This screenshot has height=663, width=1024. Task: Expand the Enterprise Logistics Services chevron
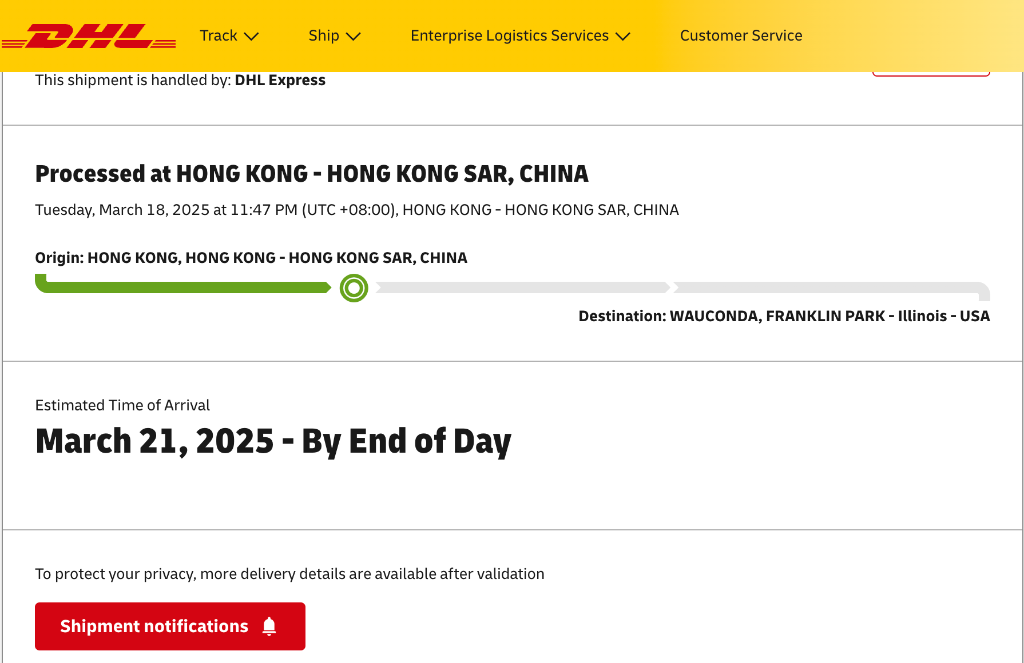[623, 36]
